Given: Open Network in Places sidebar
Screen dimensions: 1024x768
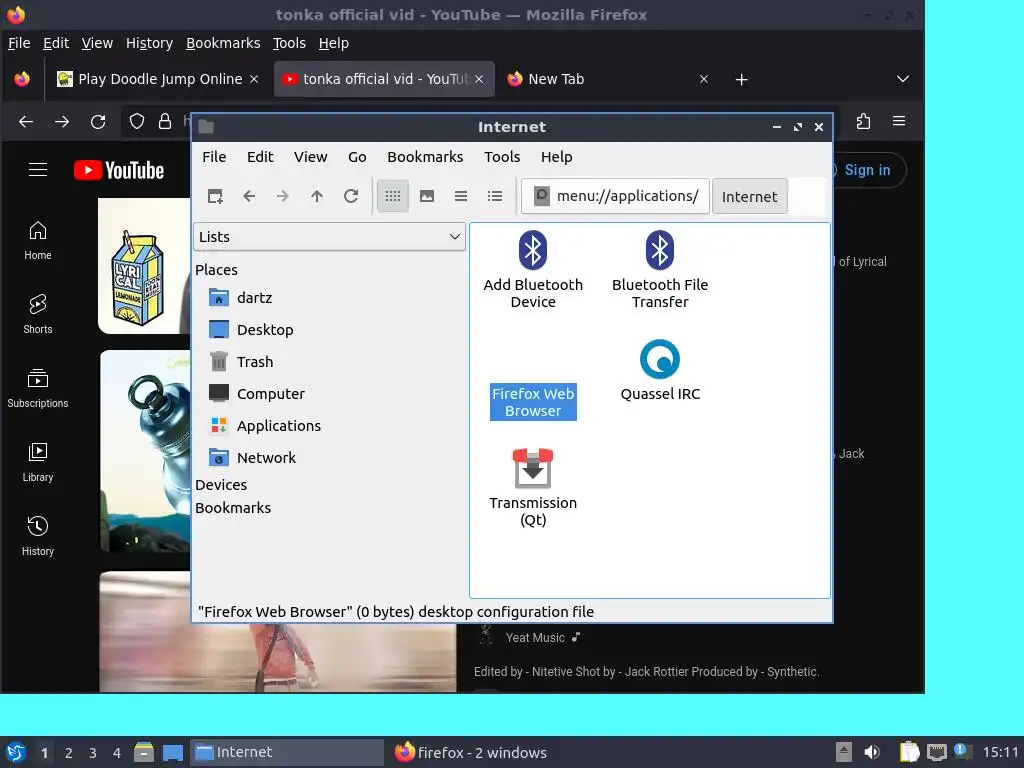Looking at the screenshot, I should click(252, 458).
